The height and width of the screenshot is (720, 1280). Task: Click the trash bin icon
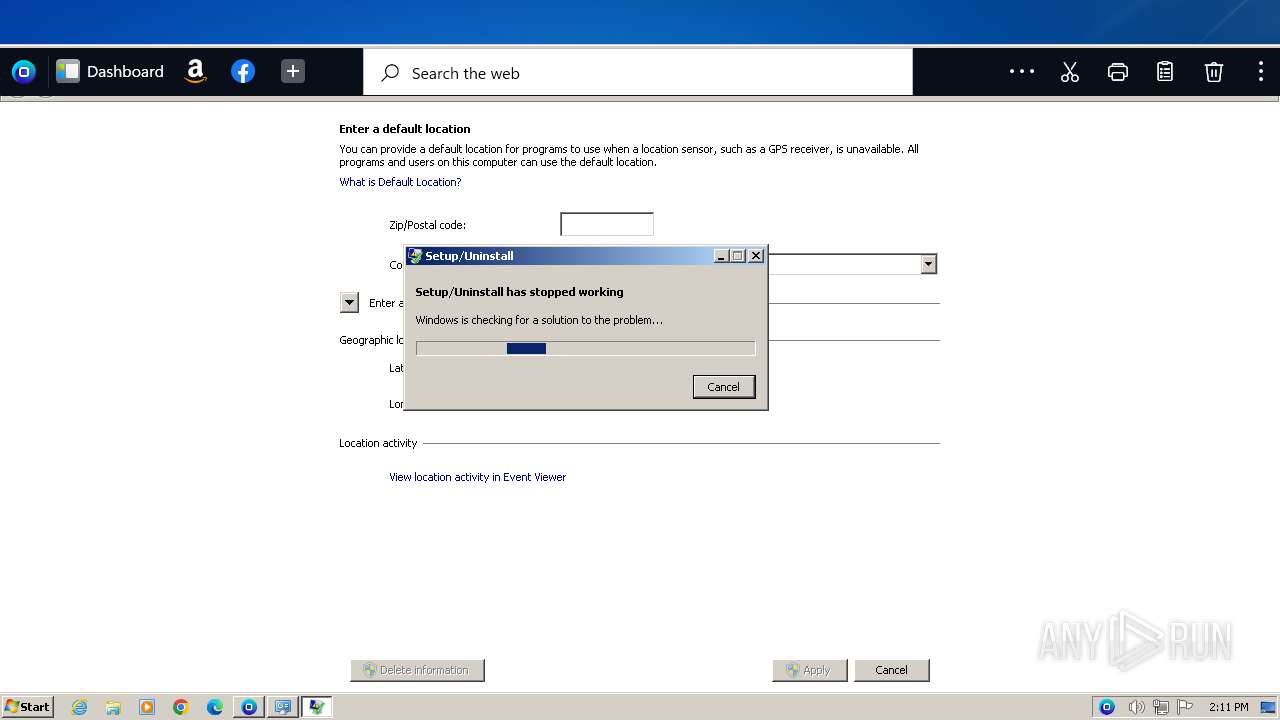coord(1213,72)
